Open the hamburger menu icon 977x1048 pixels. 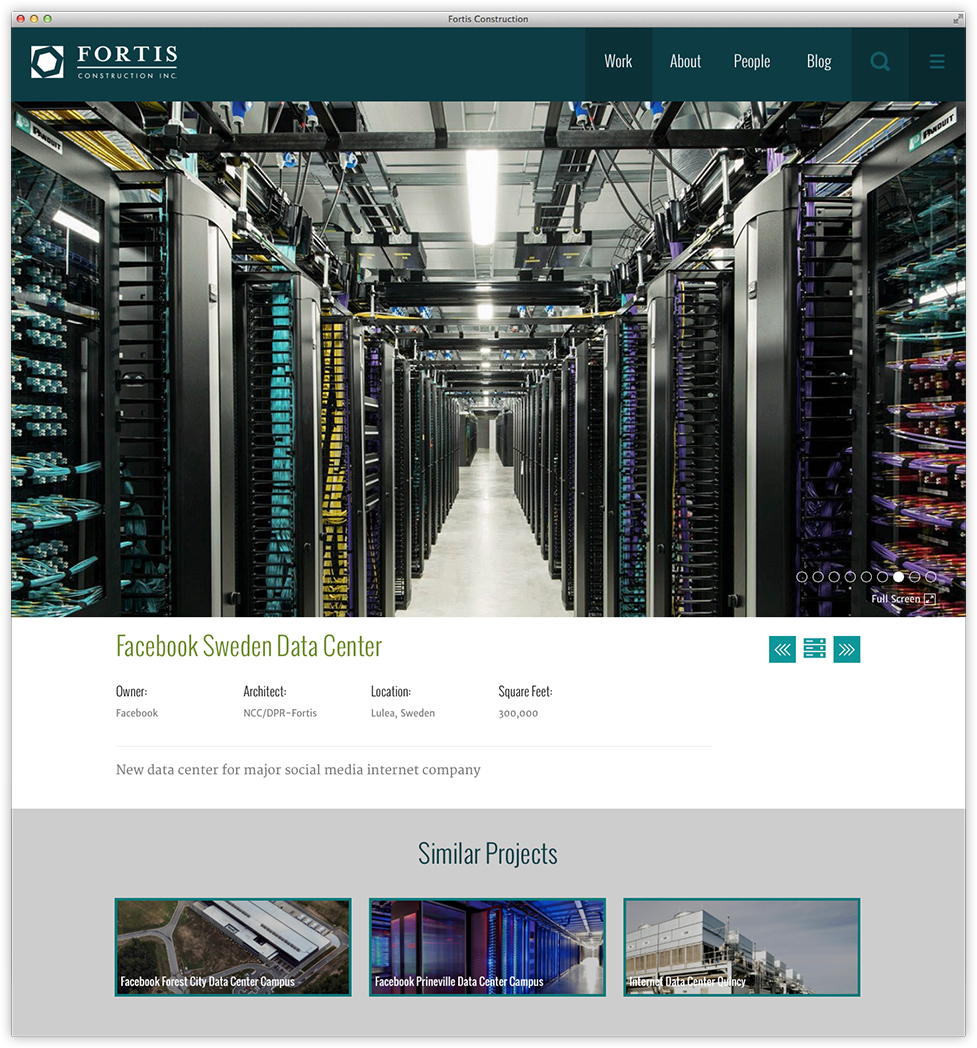[937, 62]
